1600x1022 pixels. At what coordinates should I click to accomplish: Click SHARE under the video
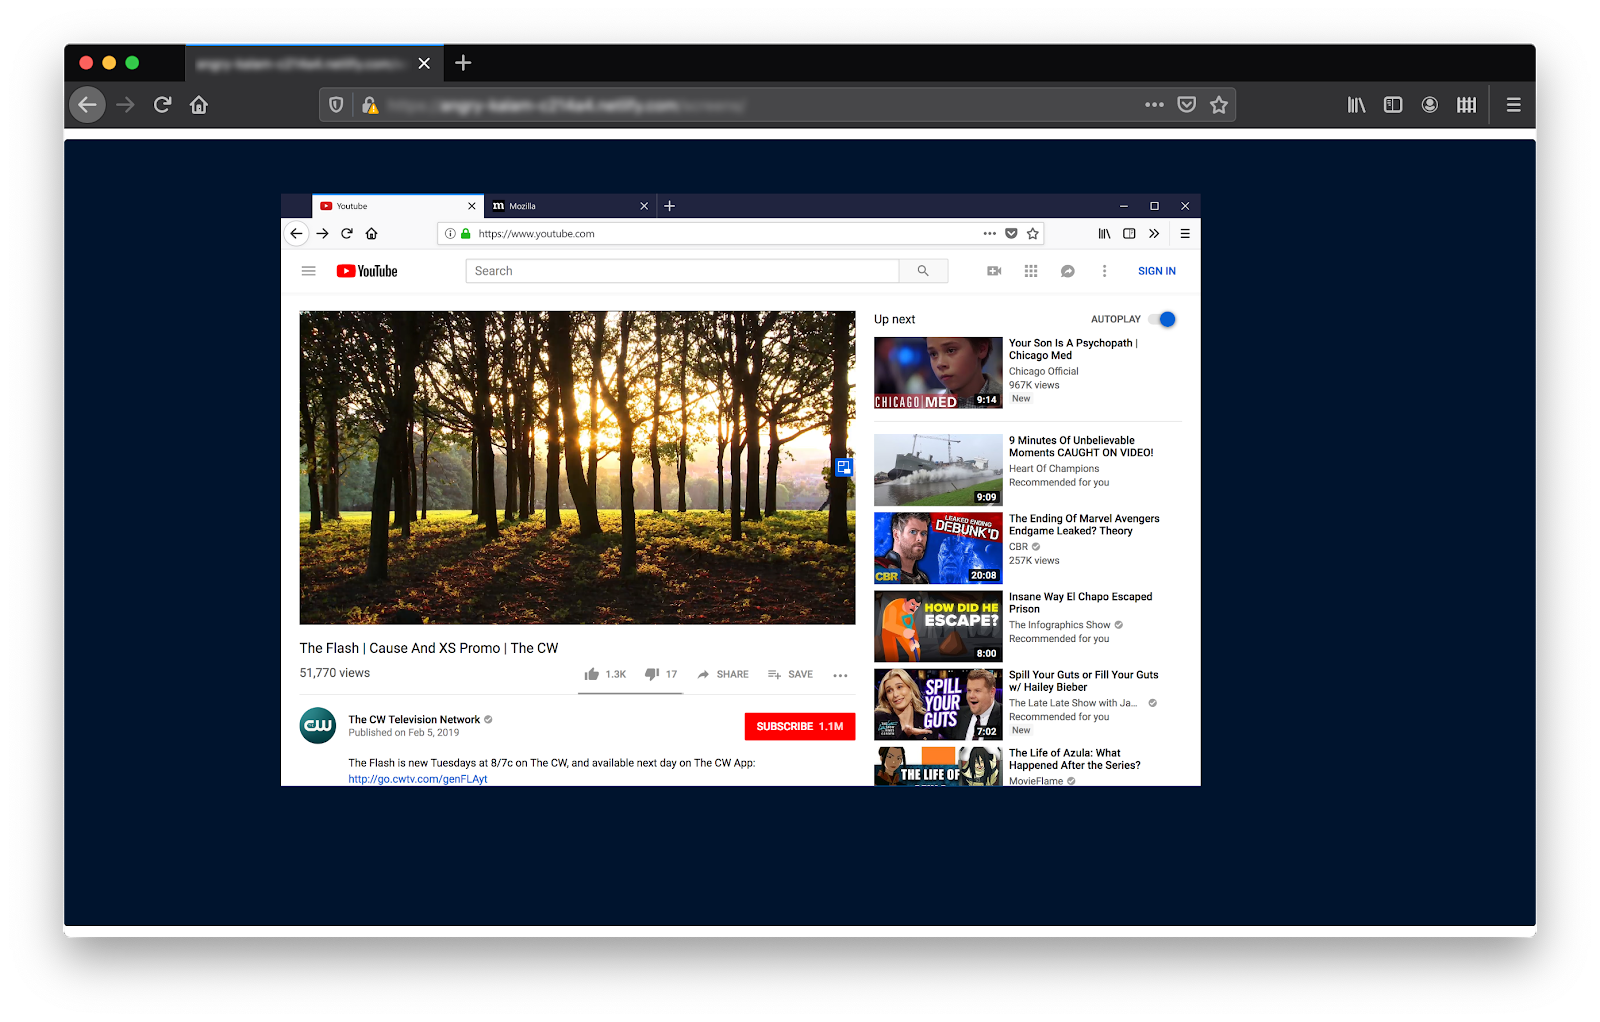723,674
